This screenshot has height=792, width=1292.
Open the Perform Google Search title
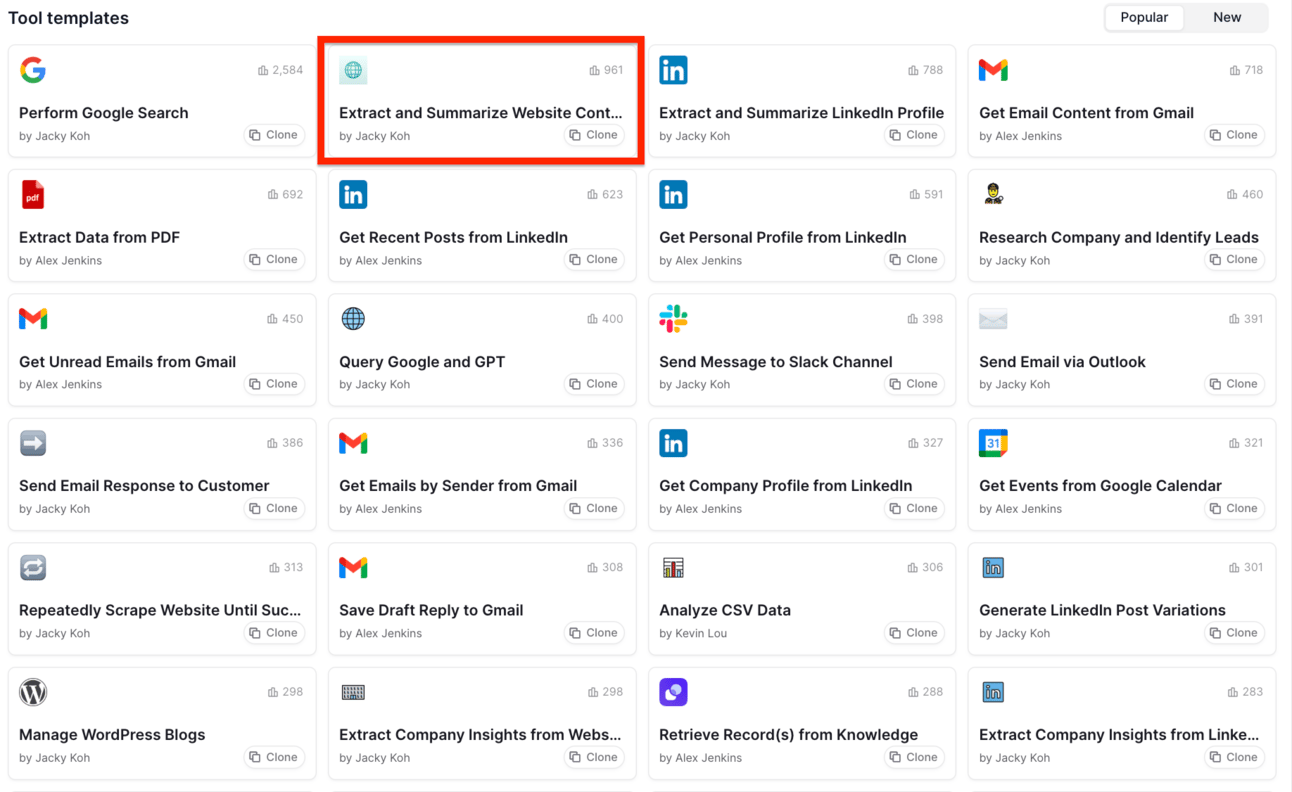point(104,113)
